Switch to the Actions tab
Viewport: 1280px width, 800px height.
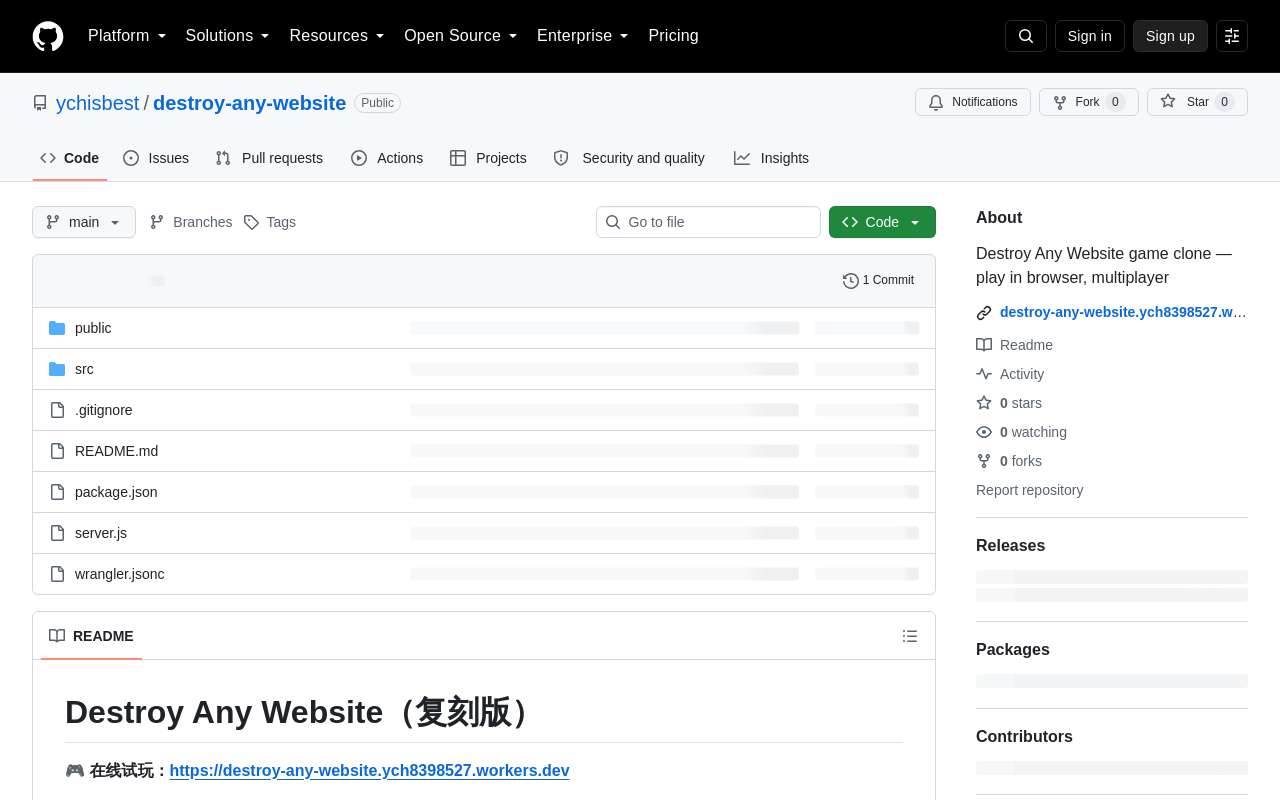click(387, 158)
